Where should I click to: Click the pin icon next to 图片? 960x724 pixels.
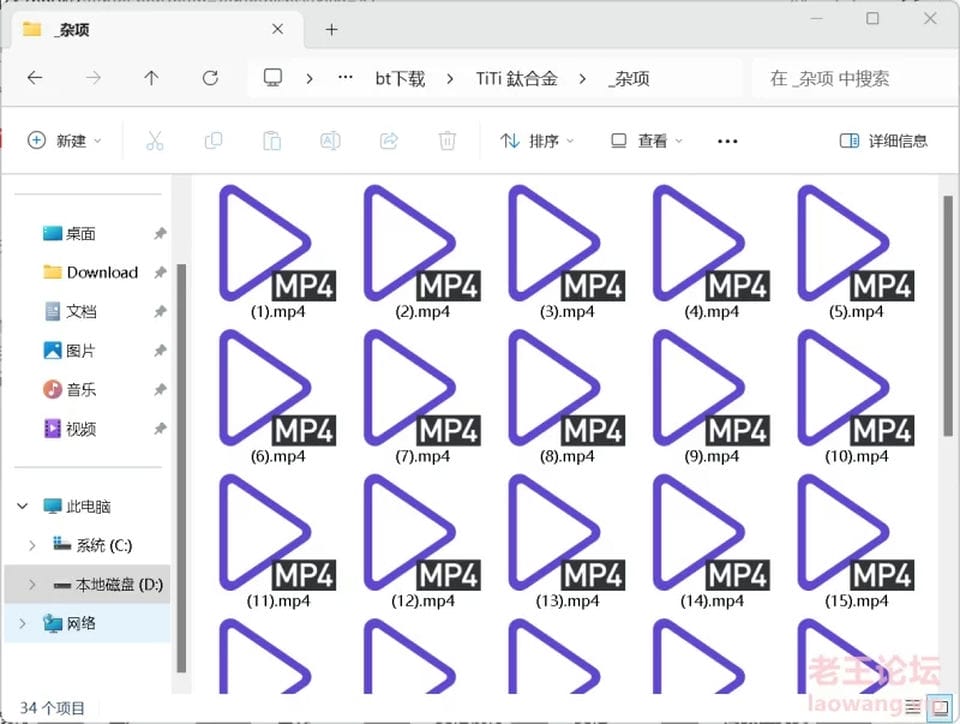pos(160,351)
